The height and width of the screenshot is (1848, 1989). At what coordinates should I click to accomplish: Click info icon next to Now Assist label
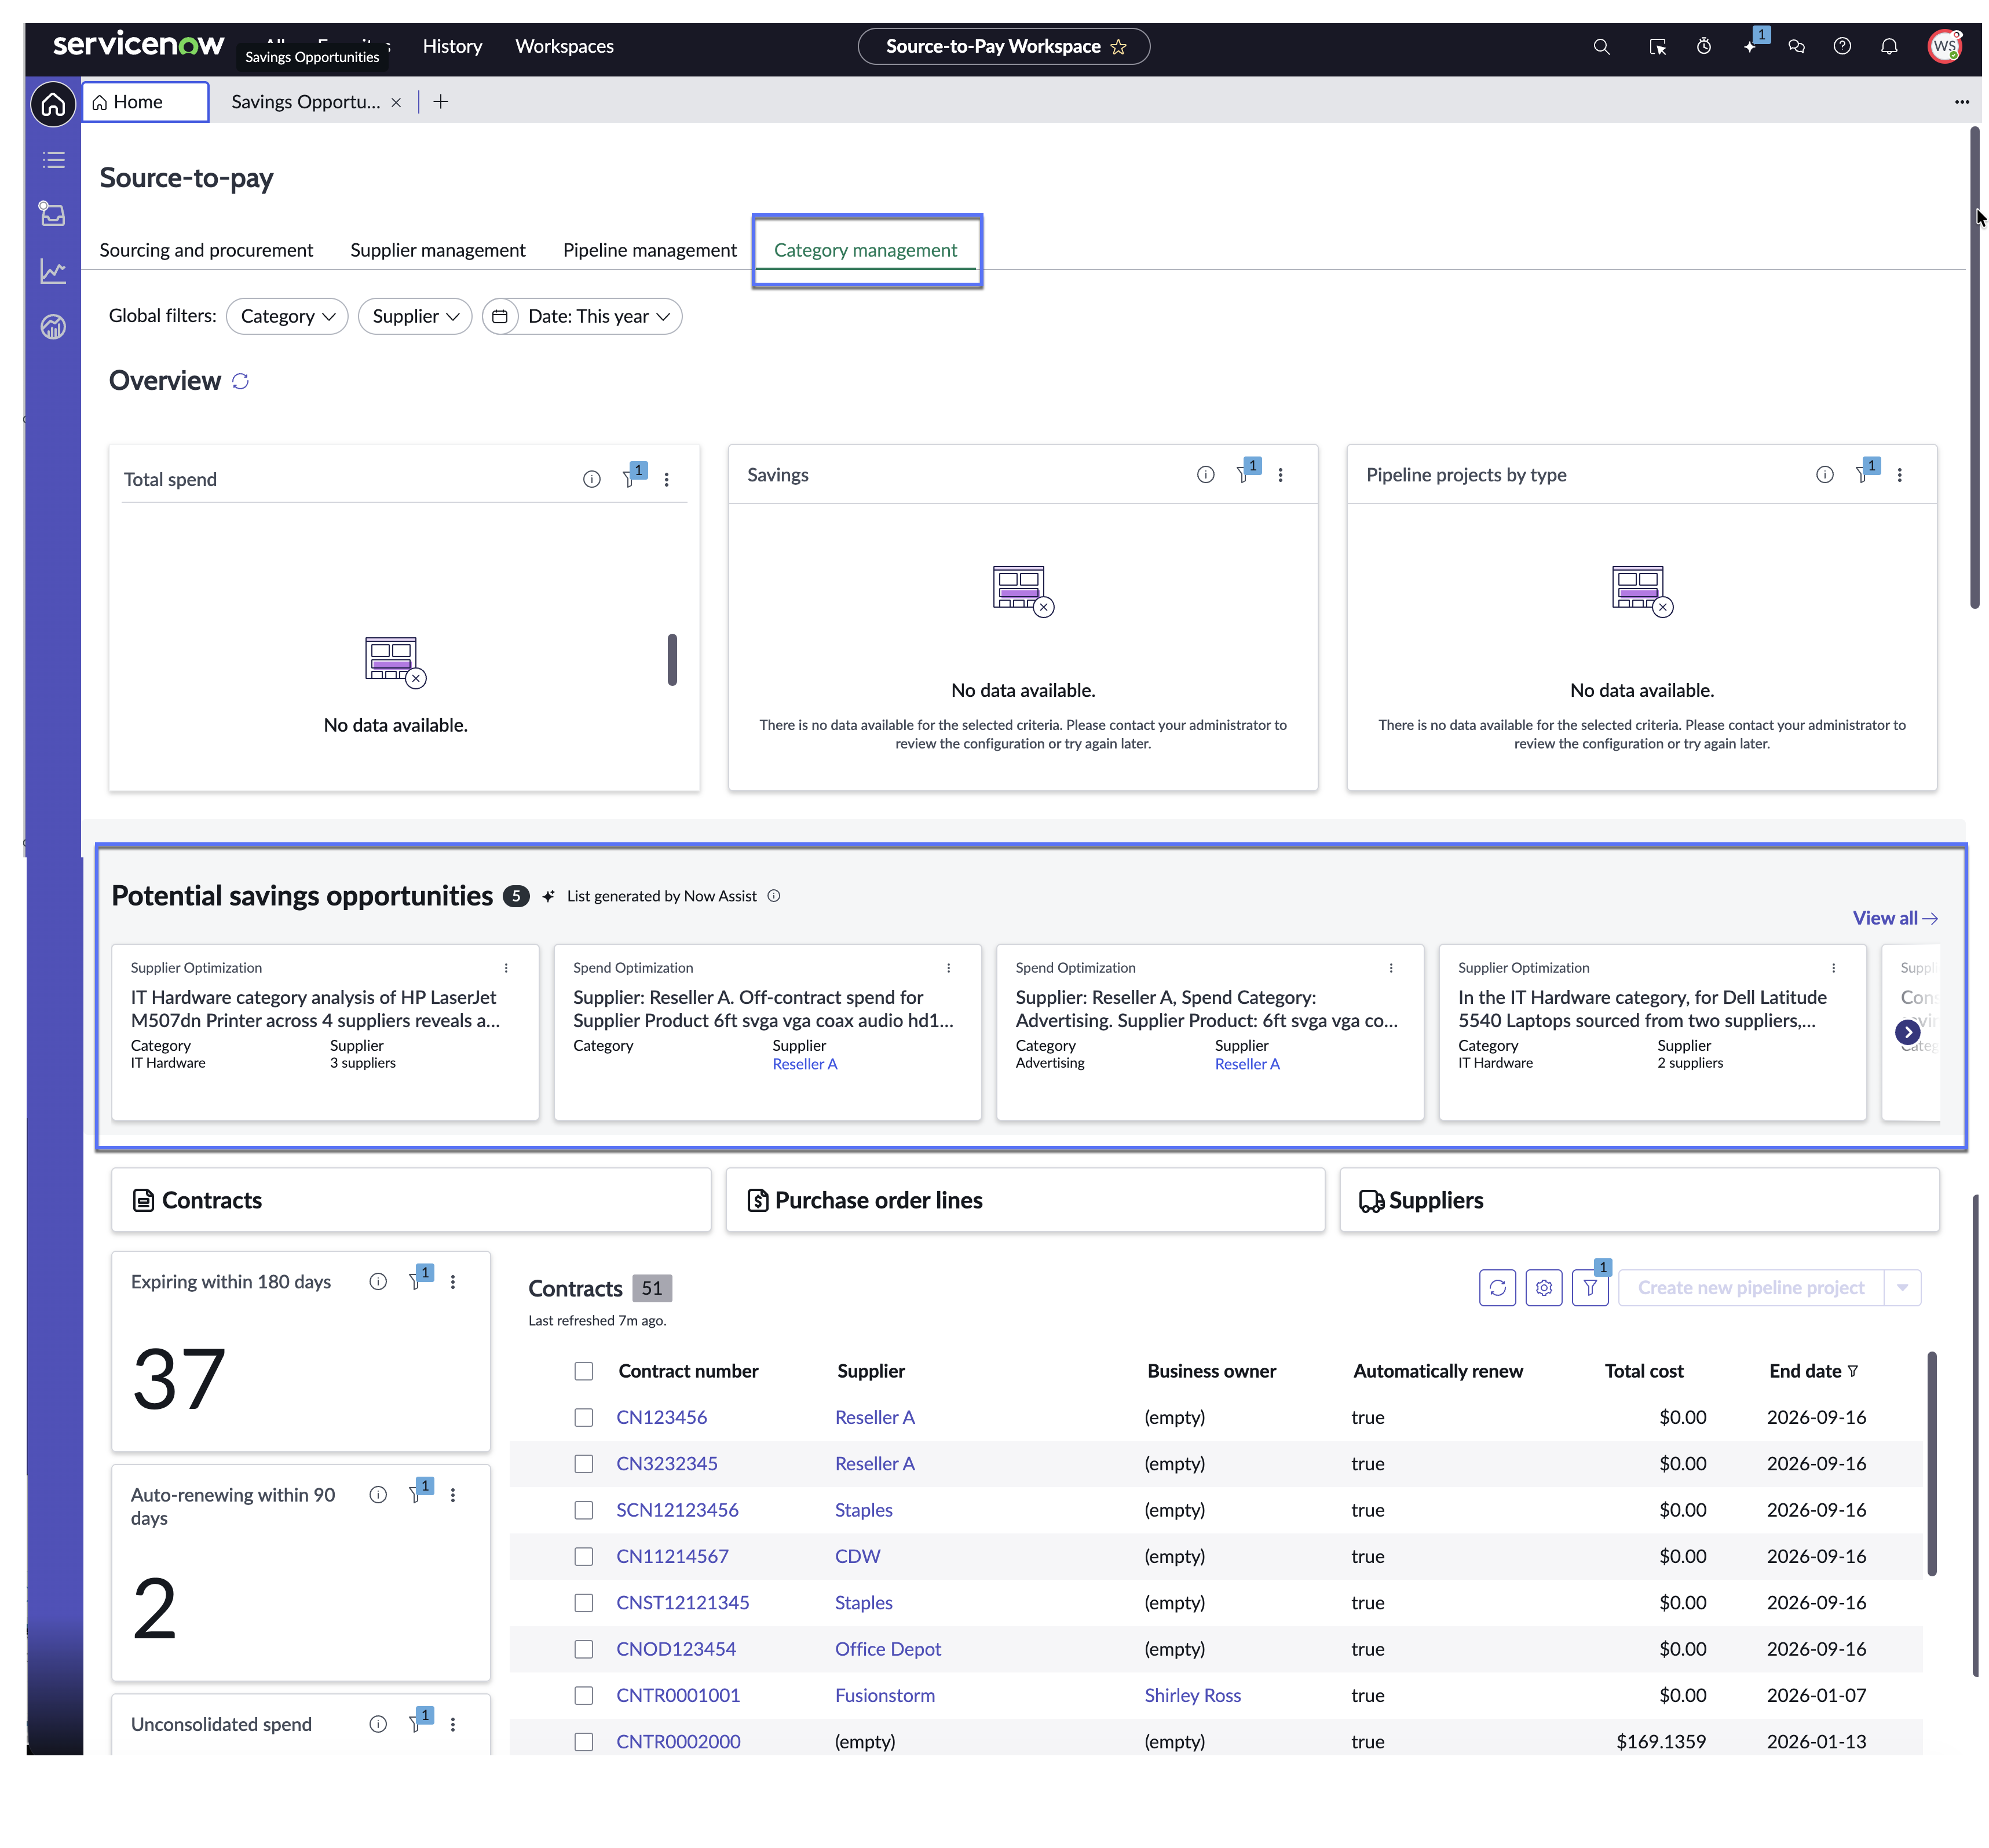tap(773, 896)
